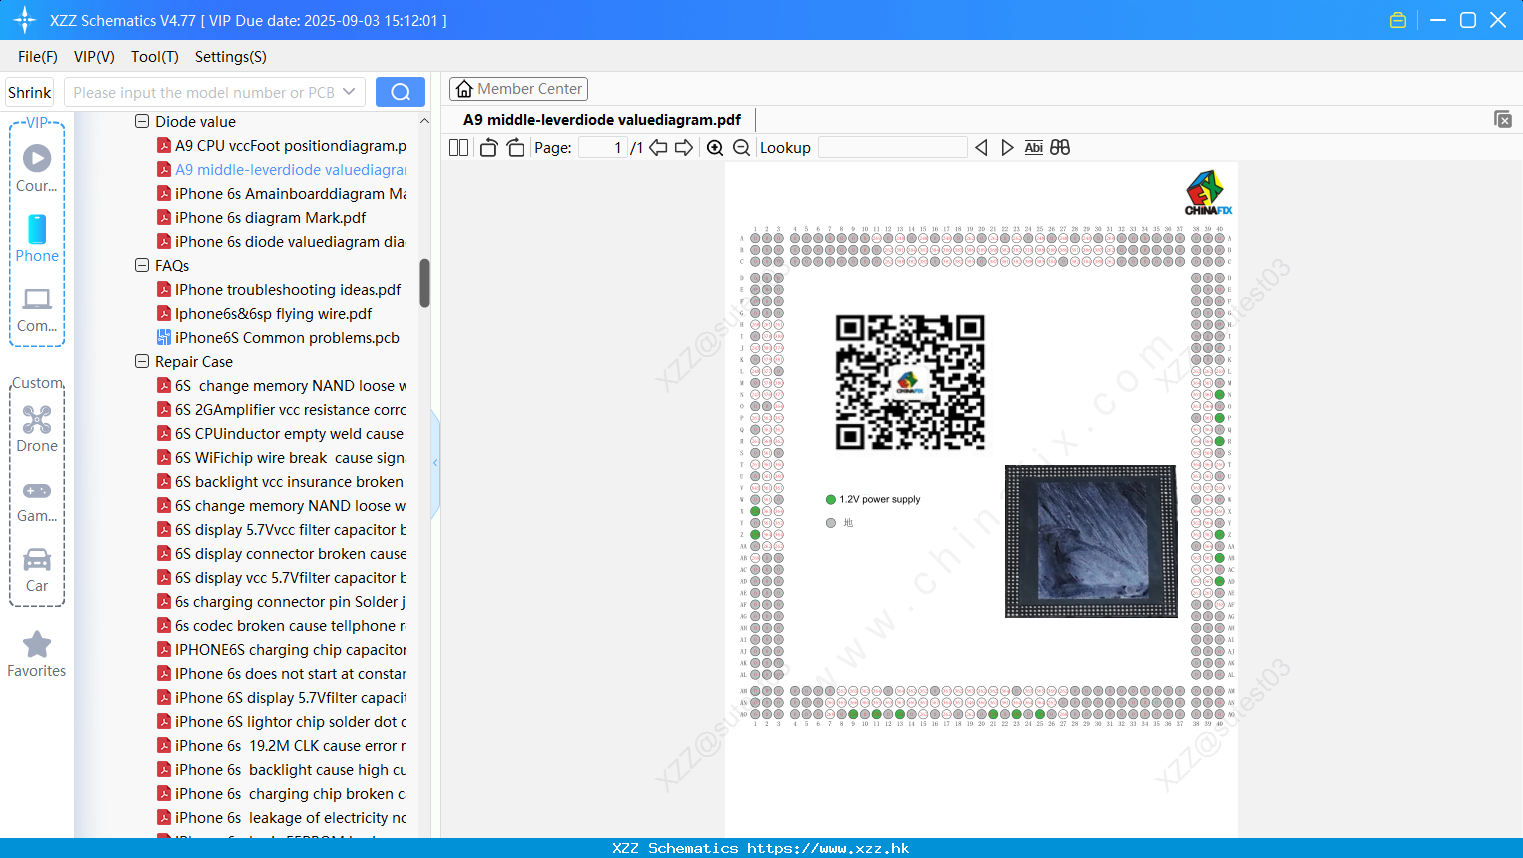Find next lookup match
This screenshot has width=1523, height=858.
(1007, 147)
